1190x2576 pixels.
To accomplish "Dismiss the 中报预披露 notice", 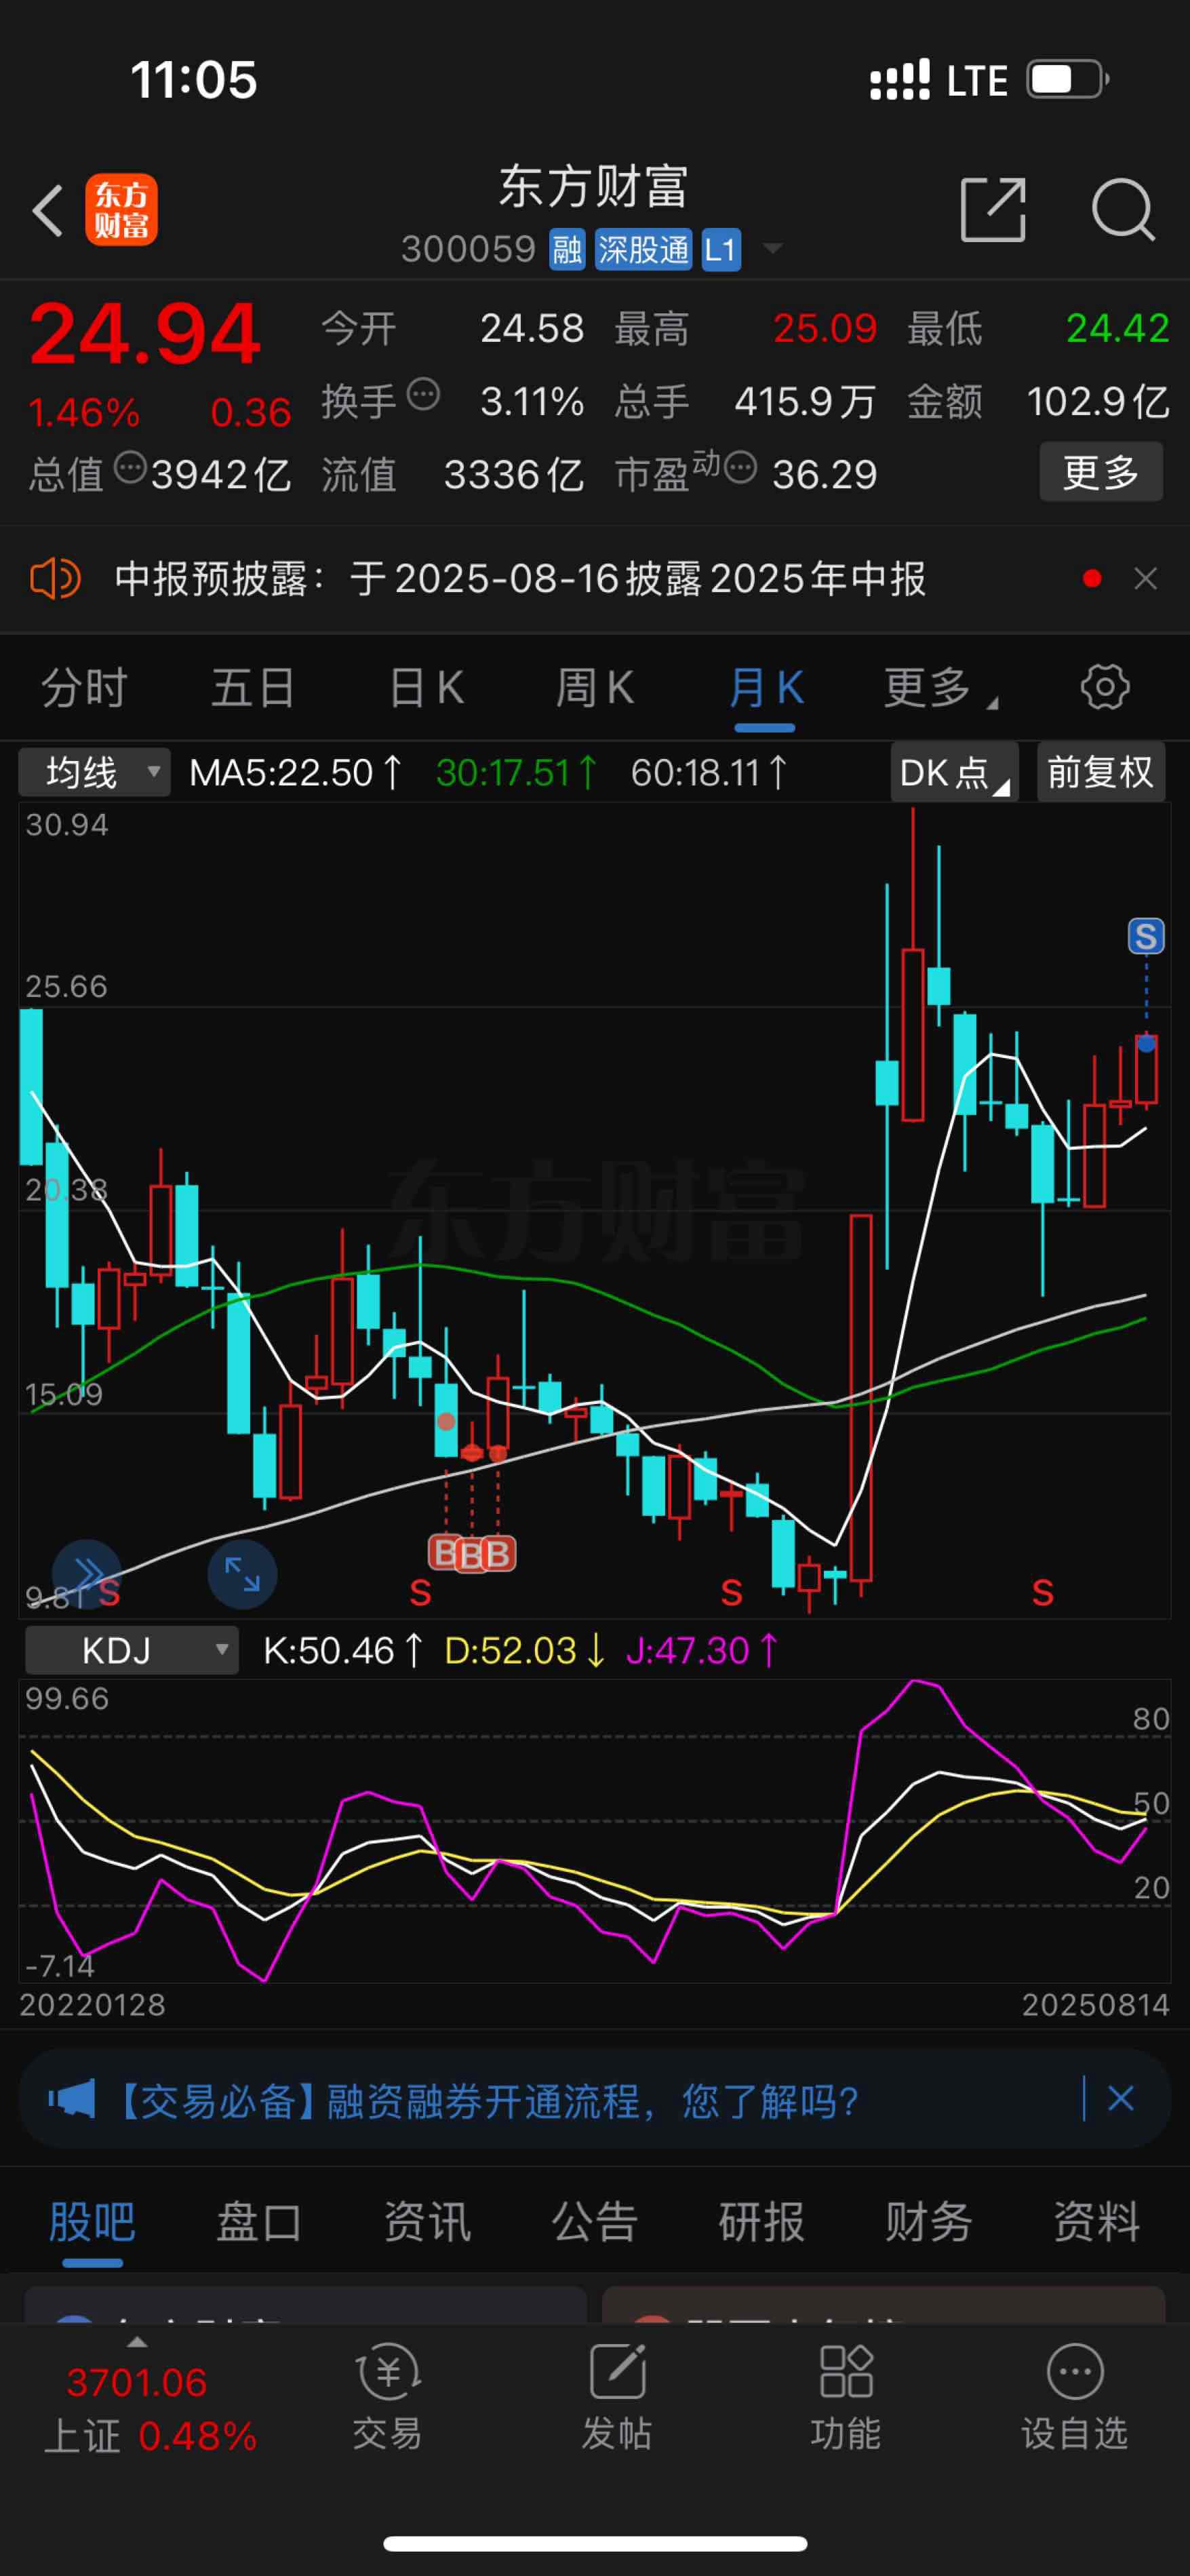I will point(1146,578).
